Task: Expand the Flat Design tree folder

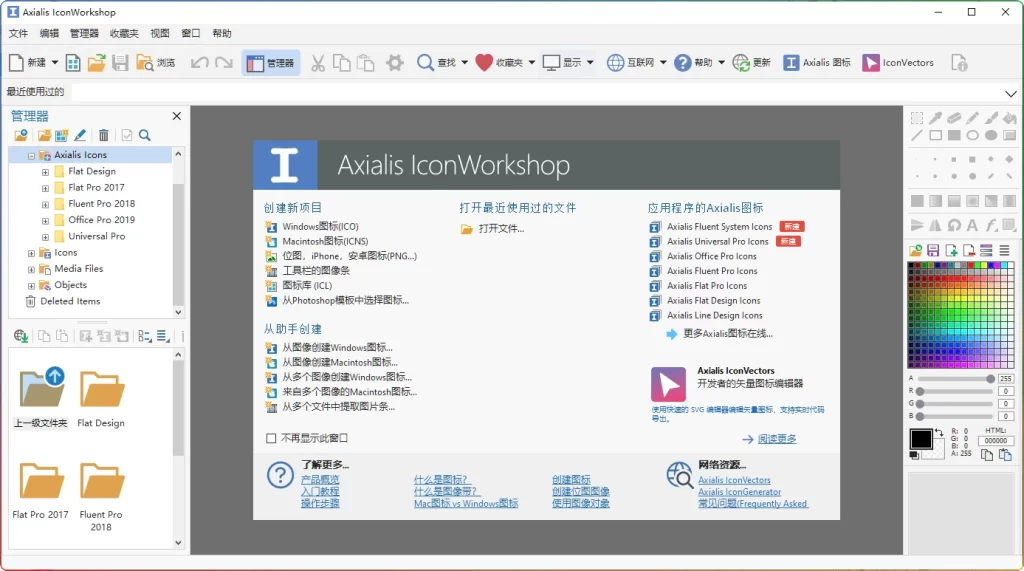Action: (45, 172)
